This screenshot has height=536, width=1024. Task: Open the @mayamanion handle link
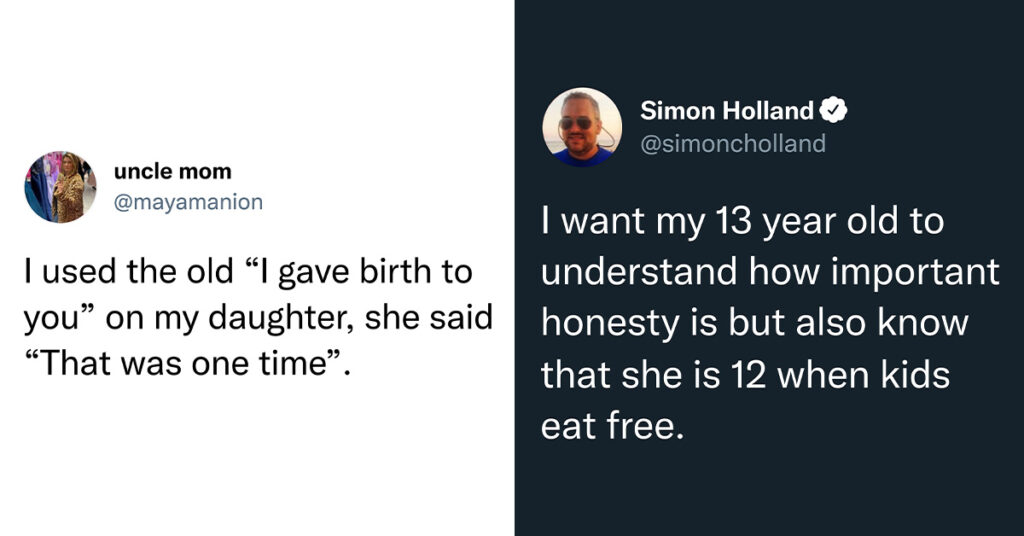pyautogui.click(x=188, y=202)
